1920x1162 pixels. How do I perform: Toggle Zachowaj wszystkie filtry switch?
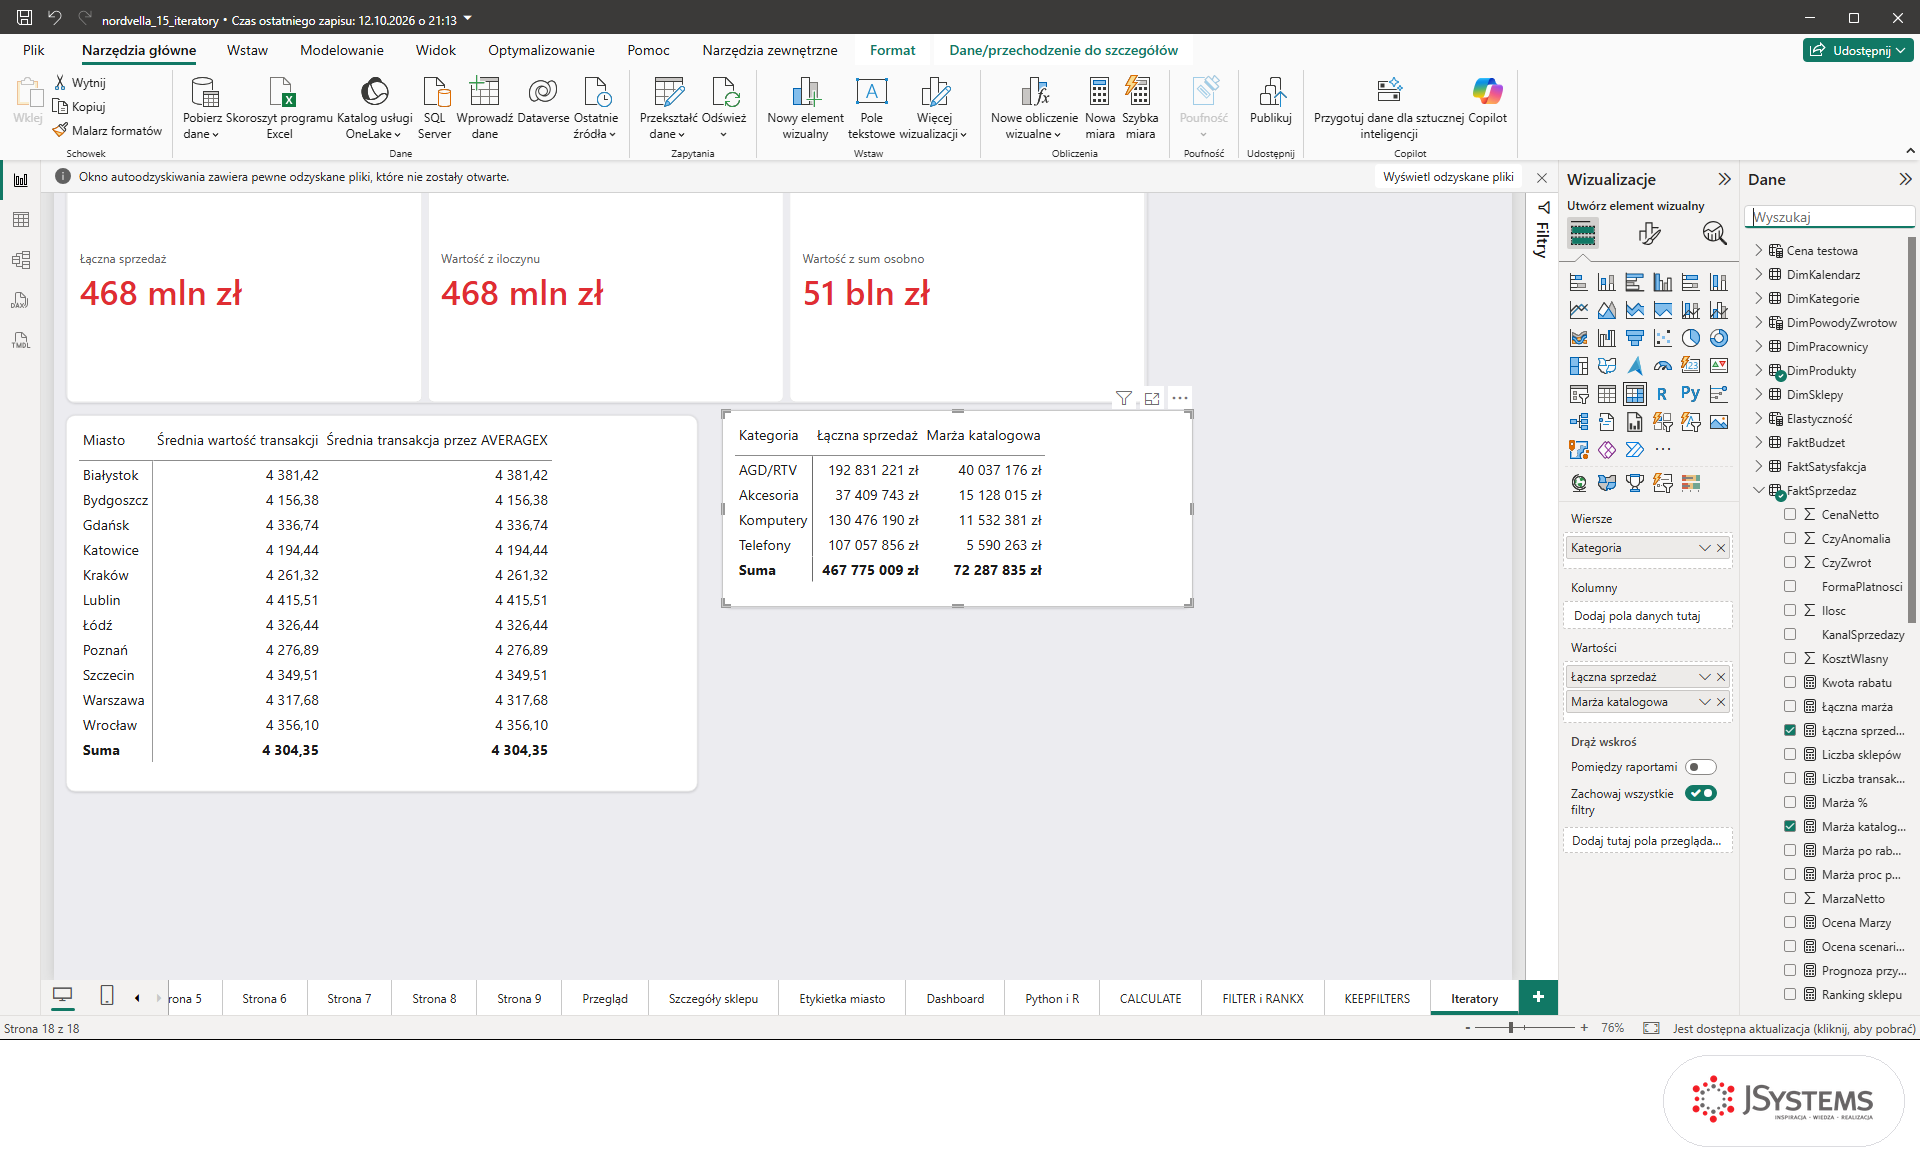[x=1700, y=793]
